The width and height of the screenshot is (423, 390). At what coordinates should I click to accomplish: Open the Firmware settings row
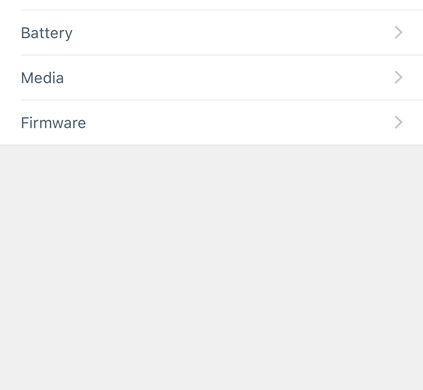pyautogui.click(x=211, y=122)
